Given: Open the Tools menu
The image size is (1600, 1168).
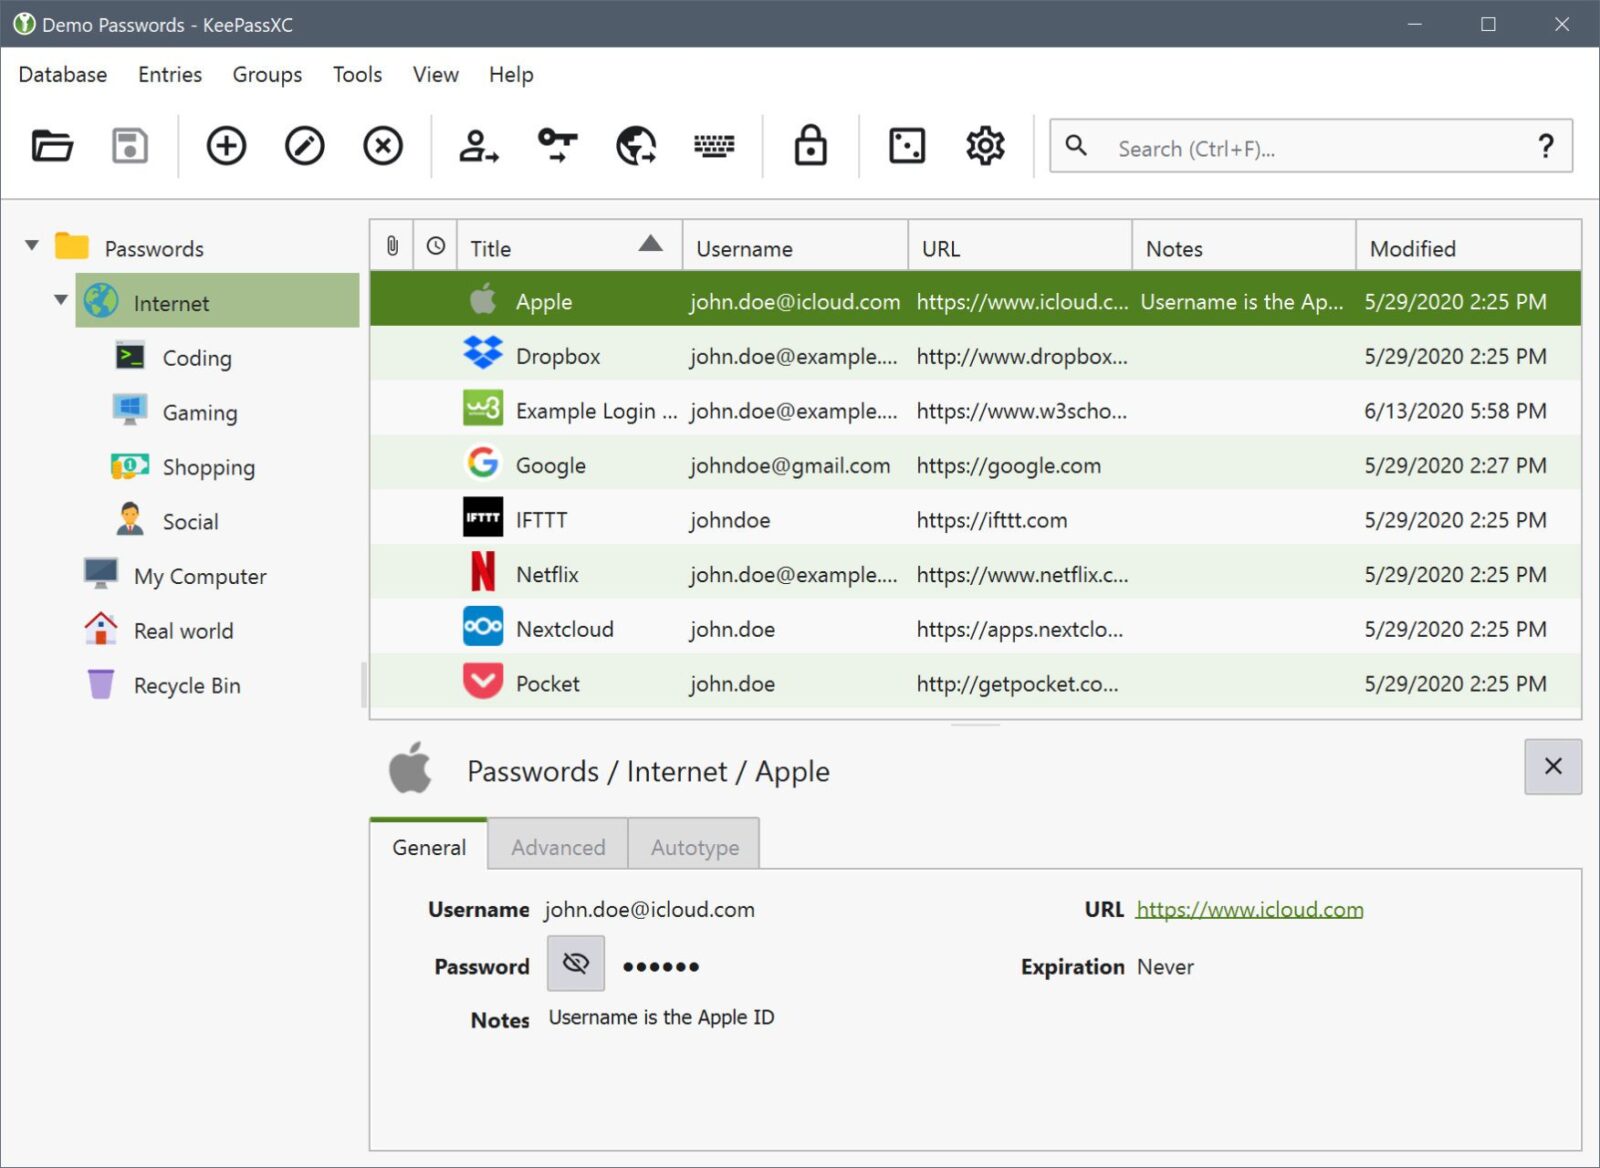Looking at the screenshot, I should [x=356, y=74].
